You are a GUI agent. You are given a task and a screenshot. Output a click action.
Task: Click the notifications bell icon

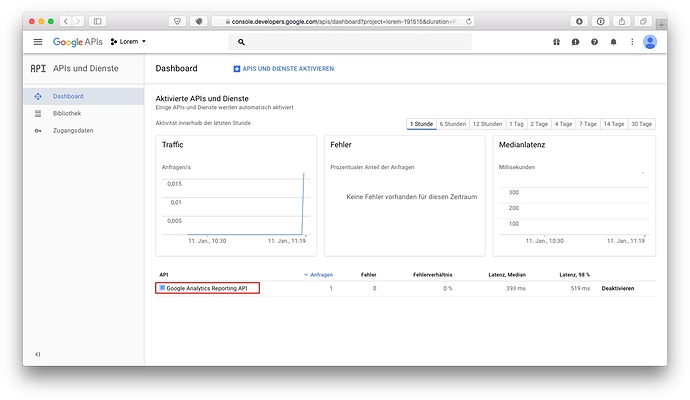point(612,42)
